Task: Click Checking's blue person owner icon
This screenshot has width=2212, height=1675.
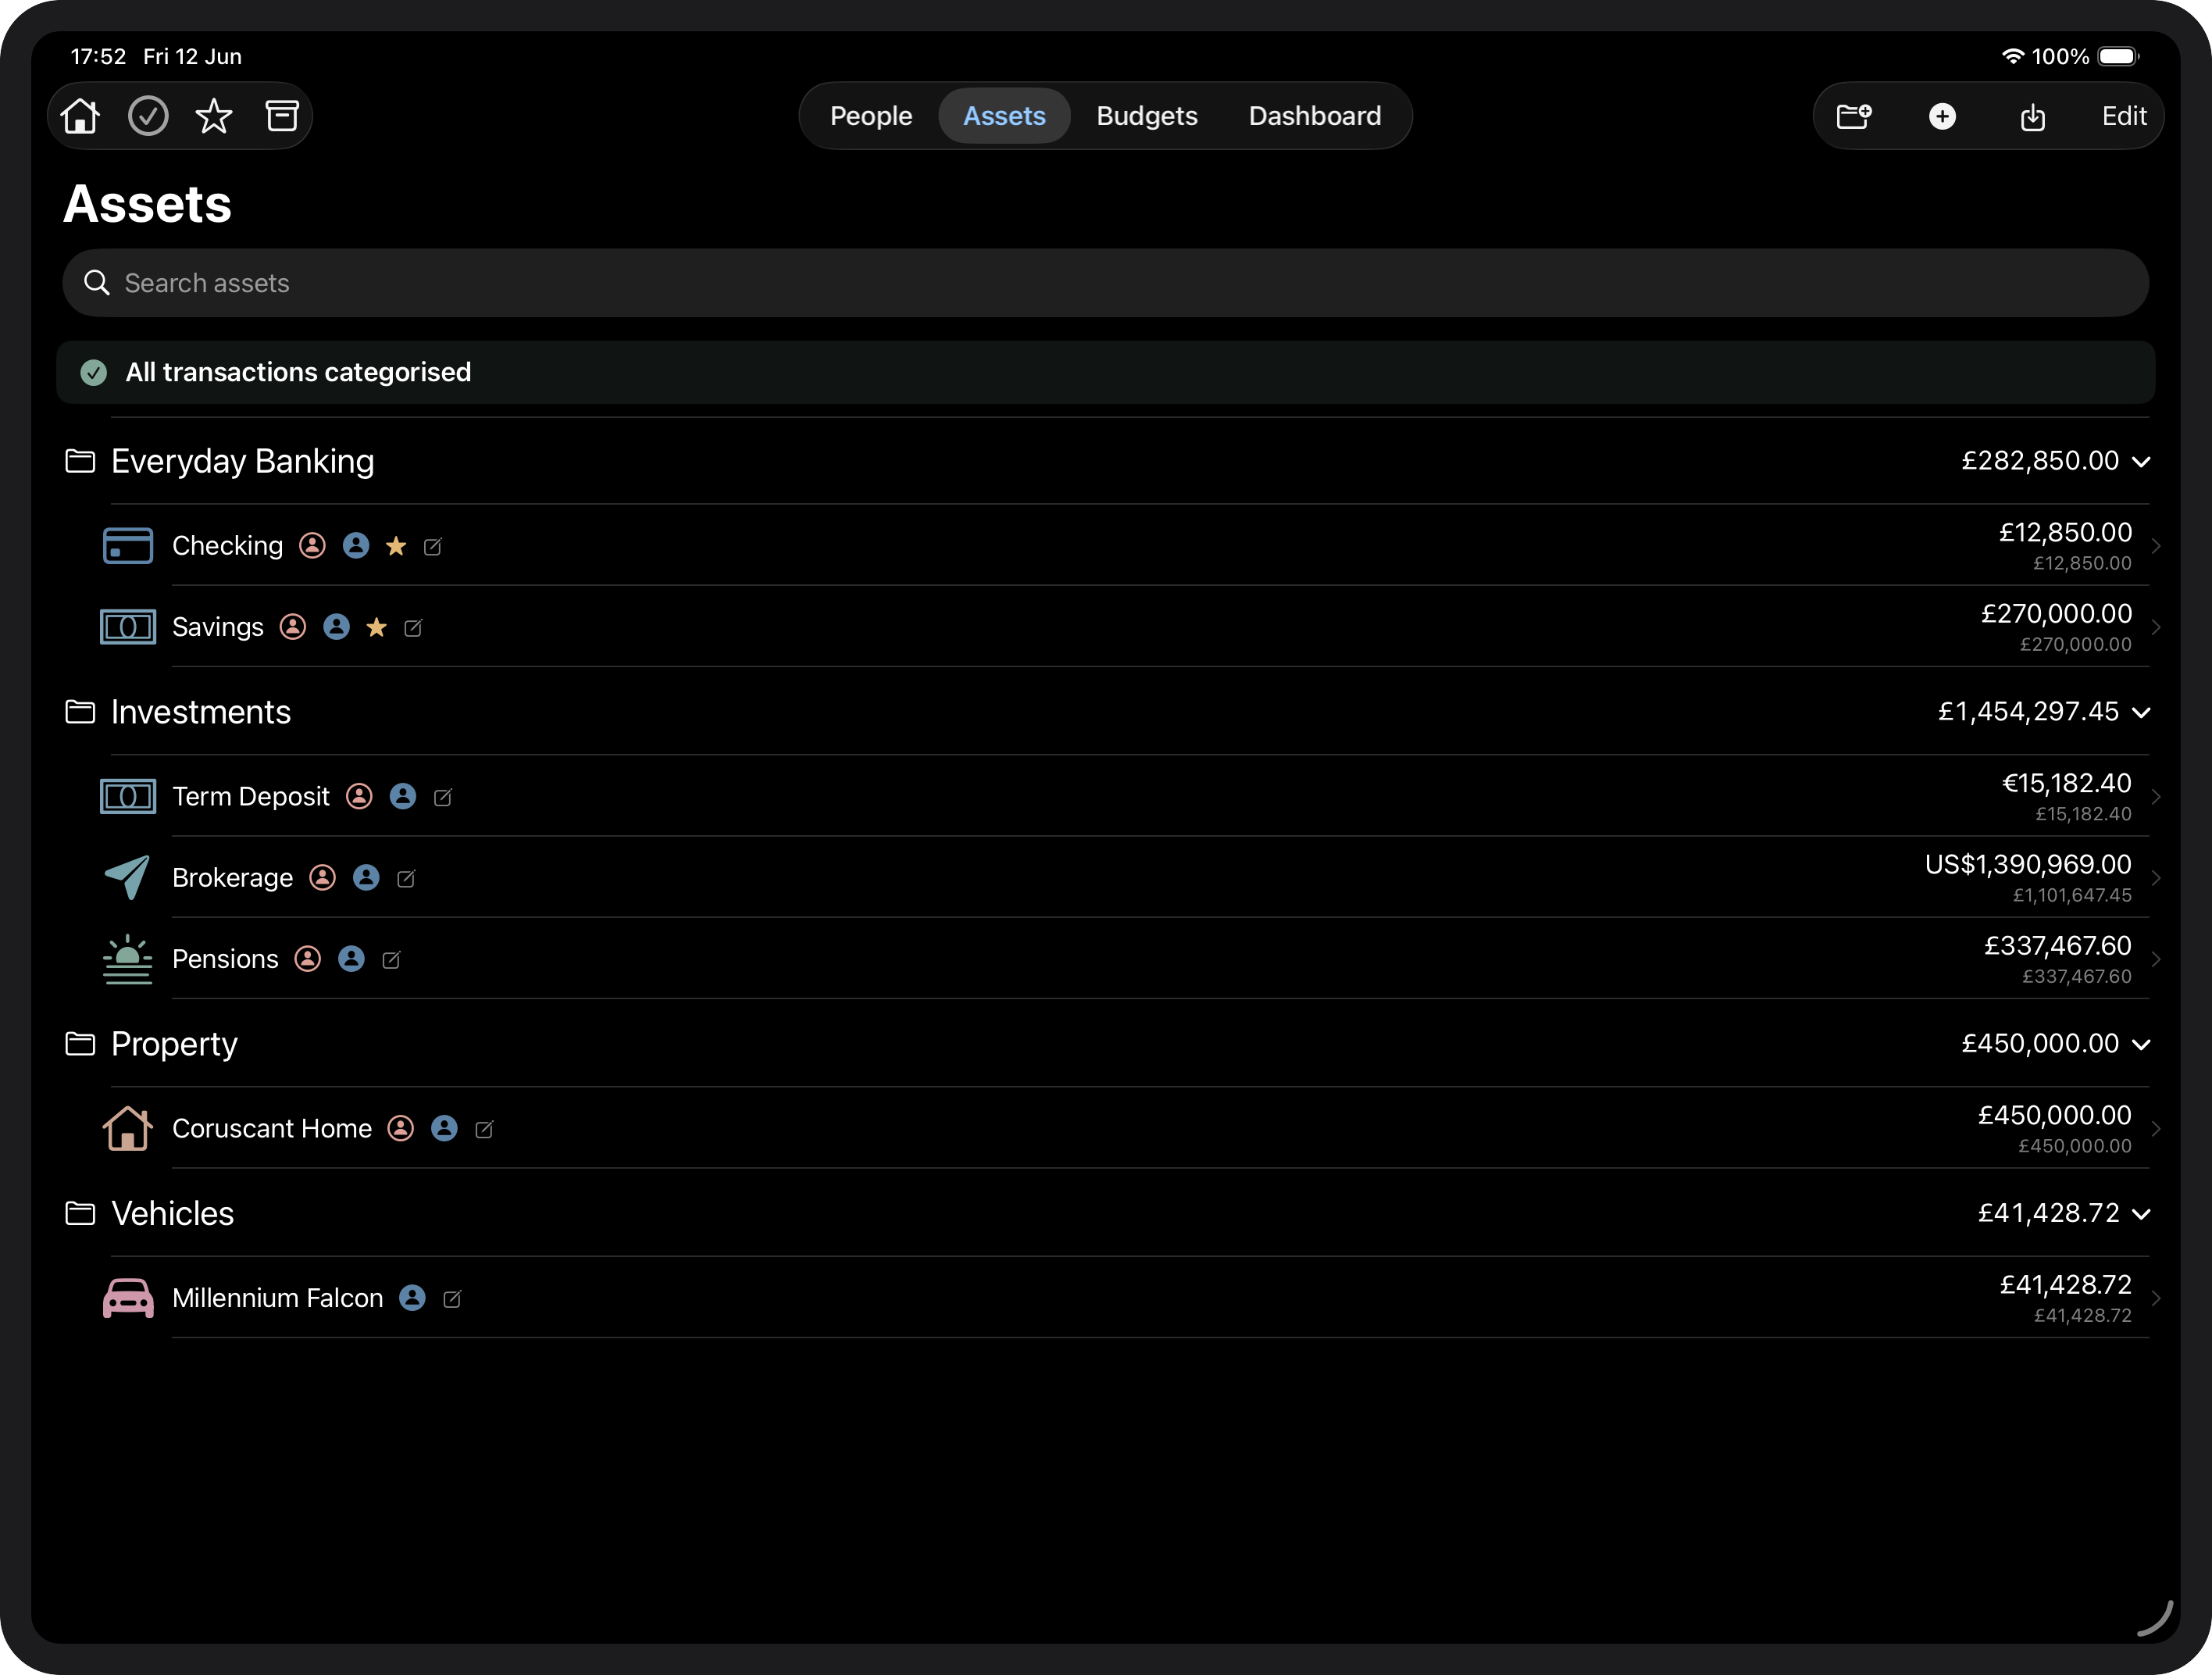Action: coord(356,545)
